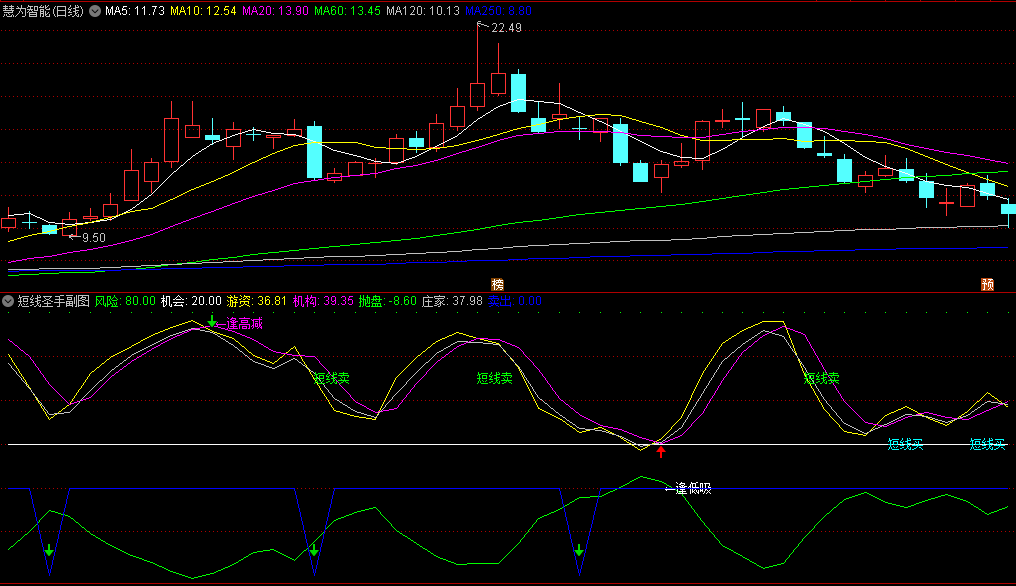Image resolution: width=1016 pixels, height=586 pixels.
Task: Click the 风险: 80.00 indicator value
Action: pos(125,300)
